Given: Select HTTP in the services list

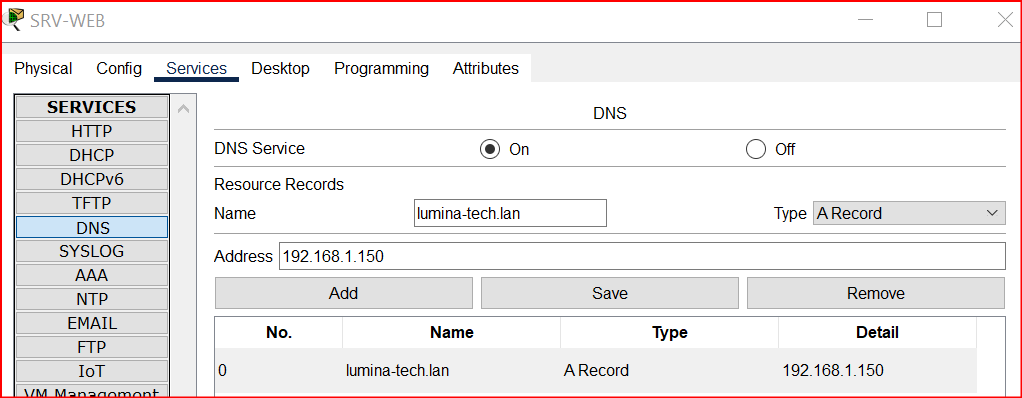Looking at the screenshot, I should (92, 131).
